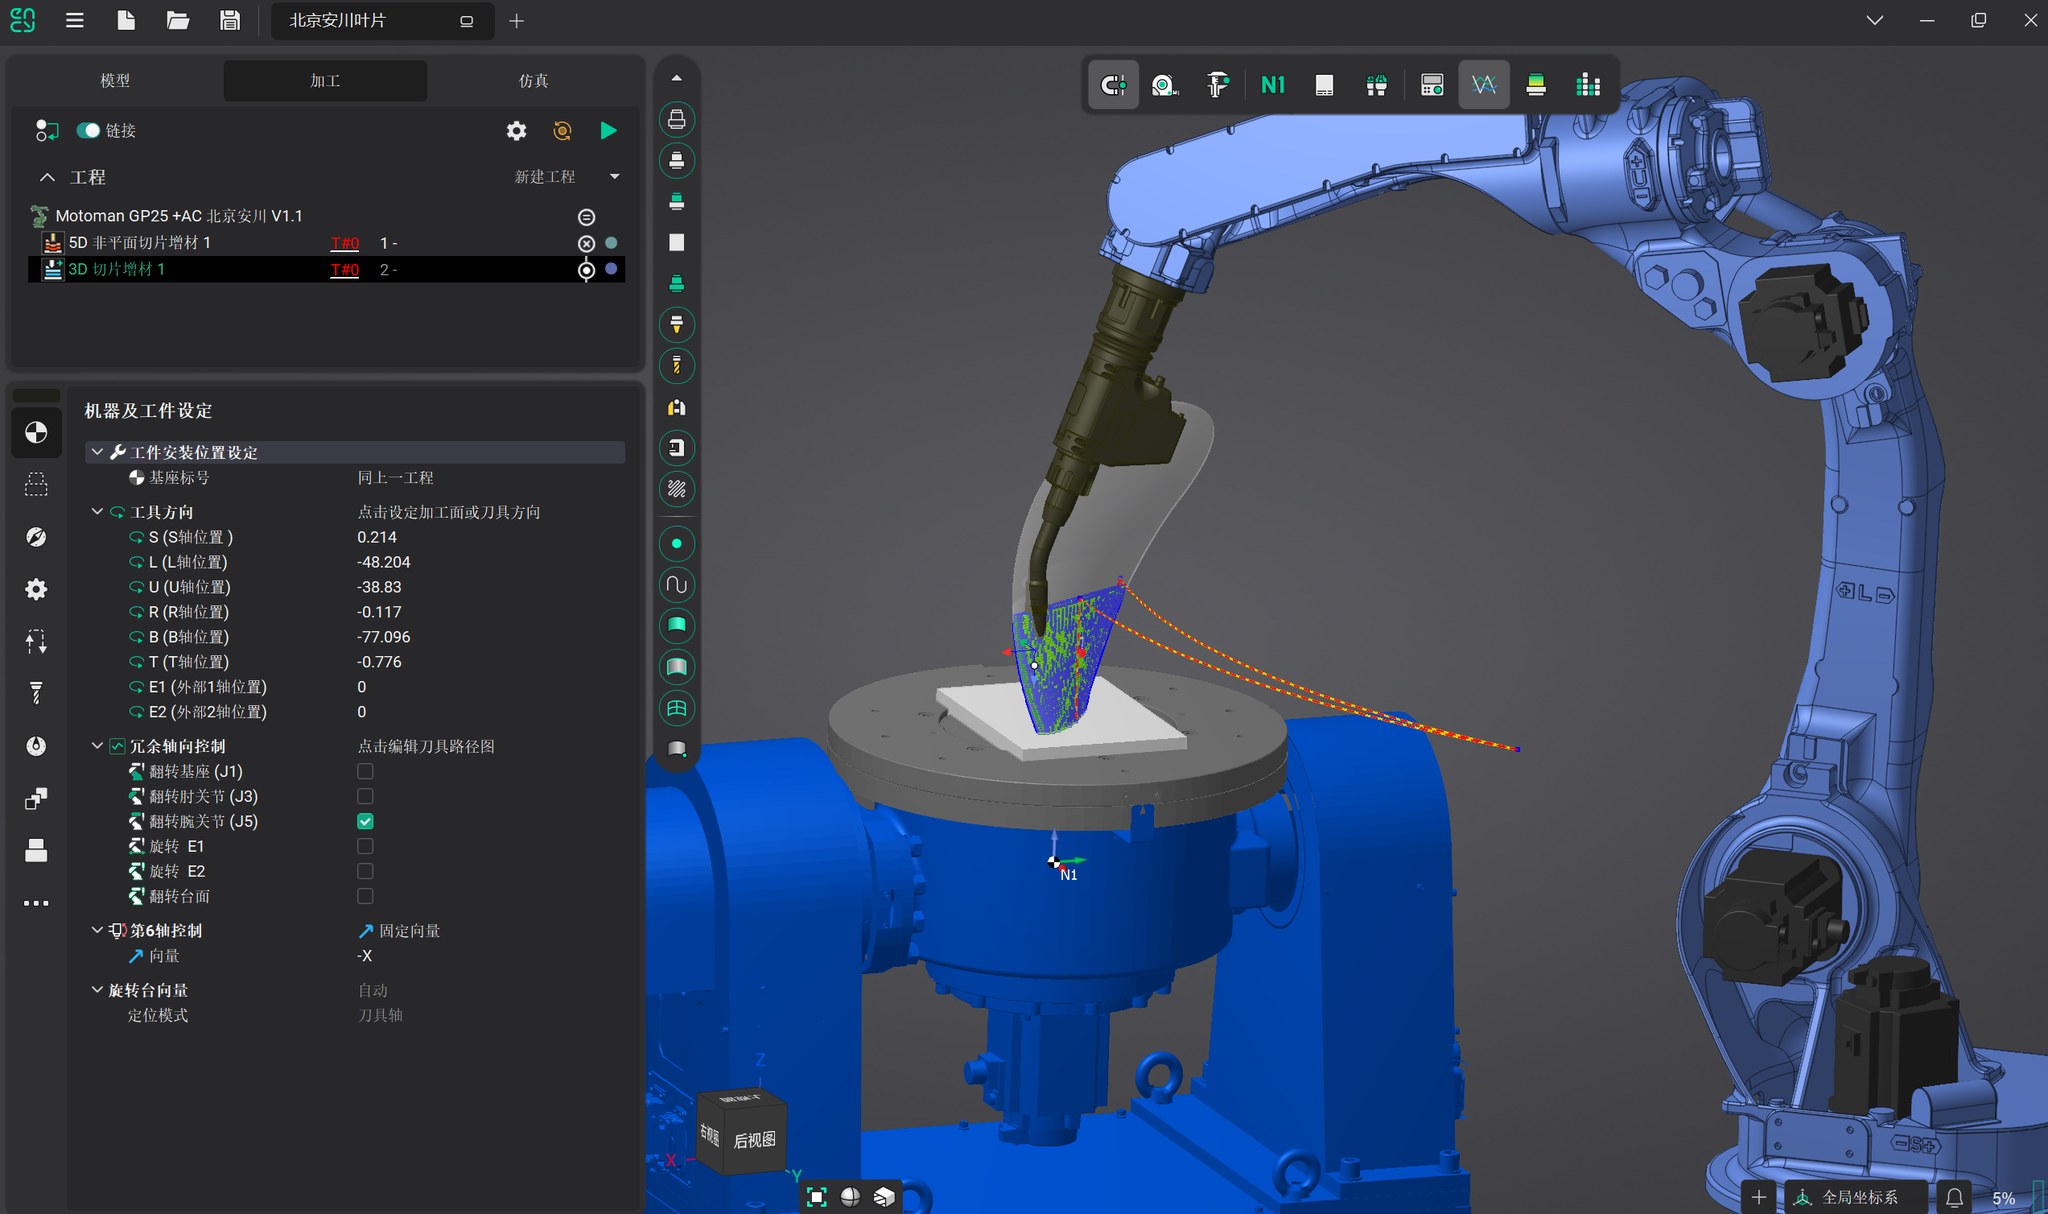Toggle active target icon on 3D 切片增材 1 row
Image resolution: width=2048 pixels, height=1214 pixels.
pos(587,270)
